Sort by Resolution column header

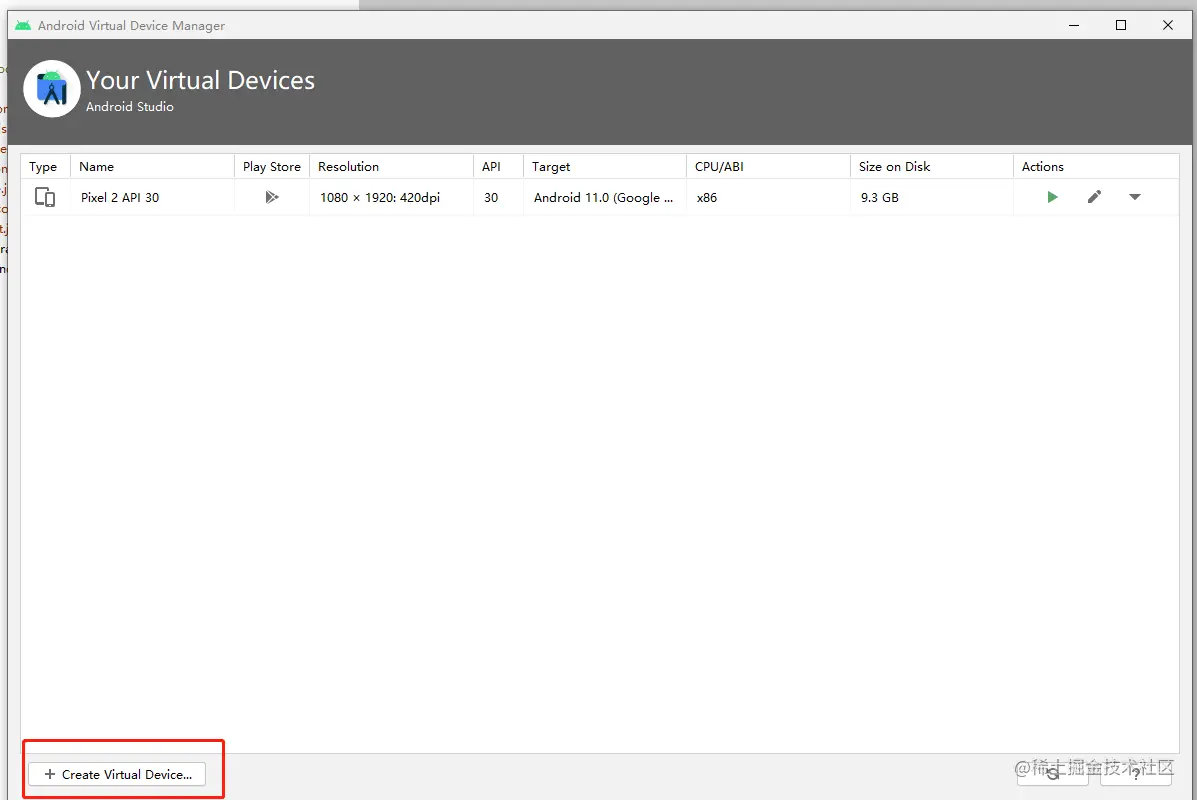pyautogui.click(x=391, y=166)
